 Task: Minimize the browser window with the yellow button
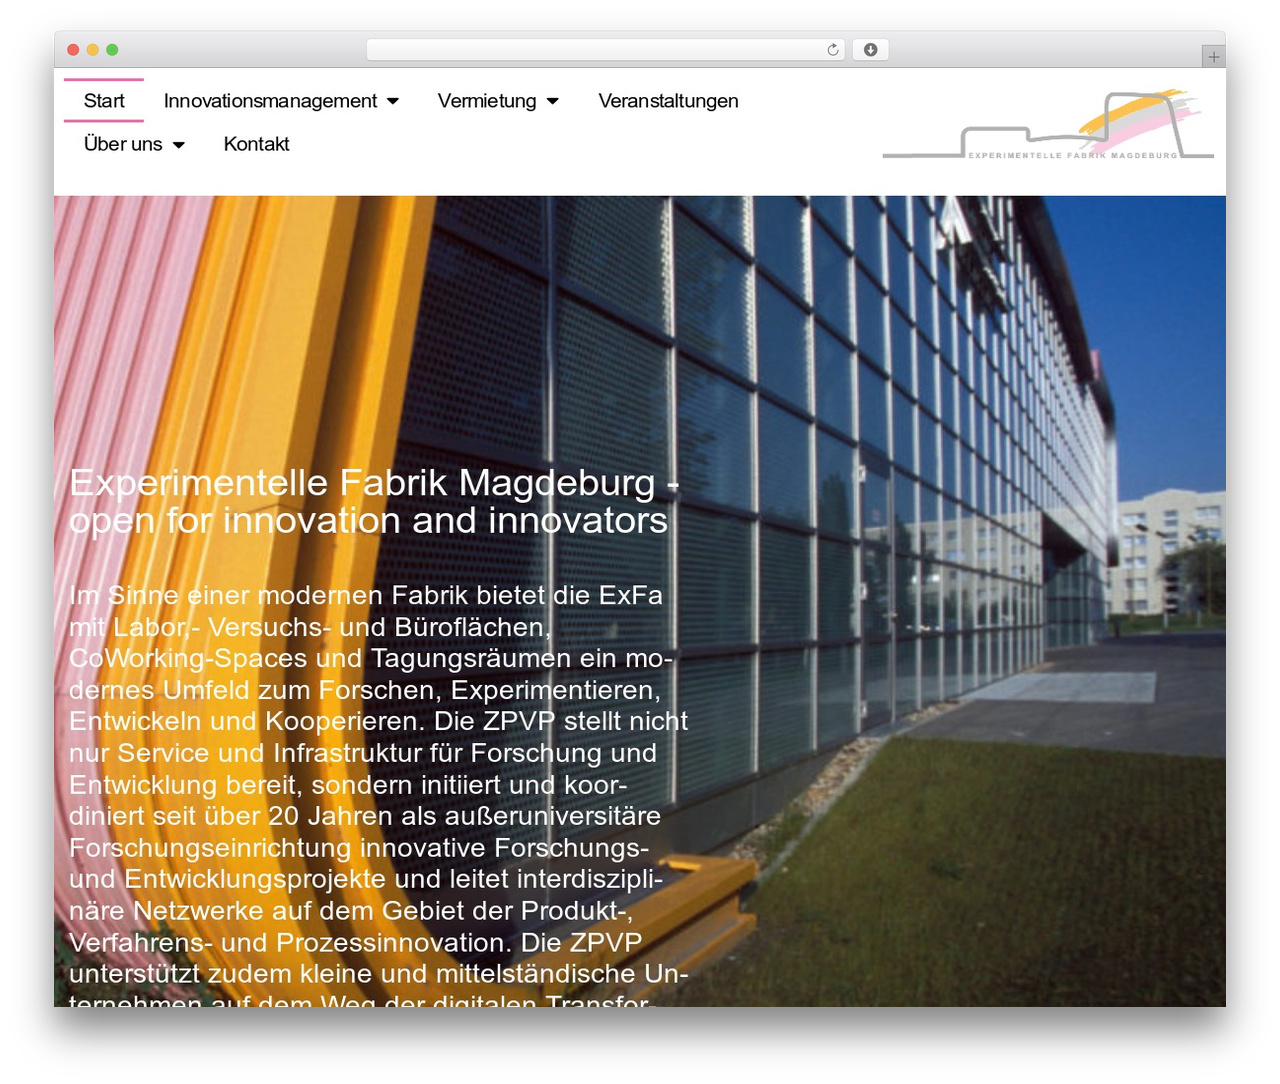pyautogui.click(x=93, y=50)
